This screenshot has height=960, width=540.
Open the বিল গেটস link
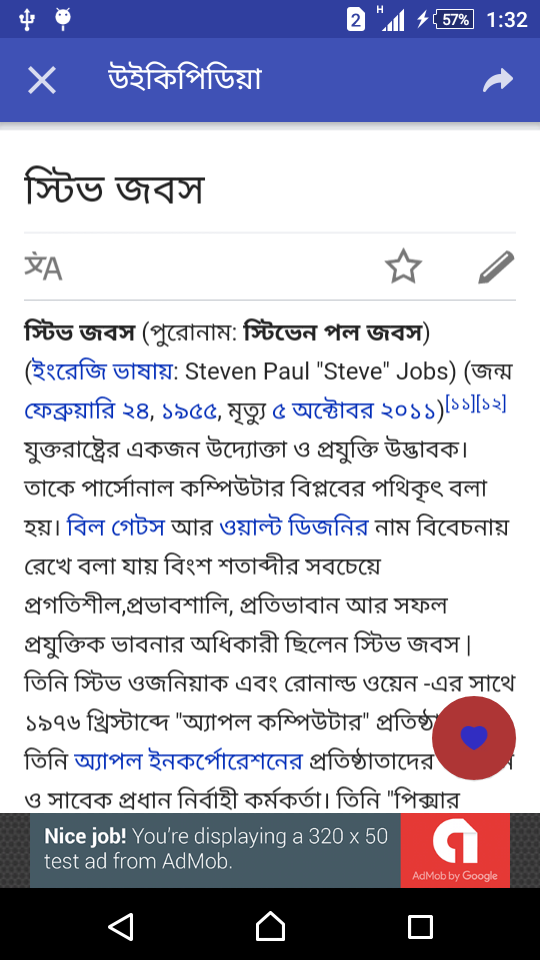tap(116, 526)
